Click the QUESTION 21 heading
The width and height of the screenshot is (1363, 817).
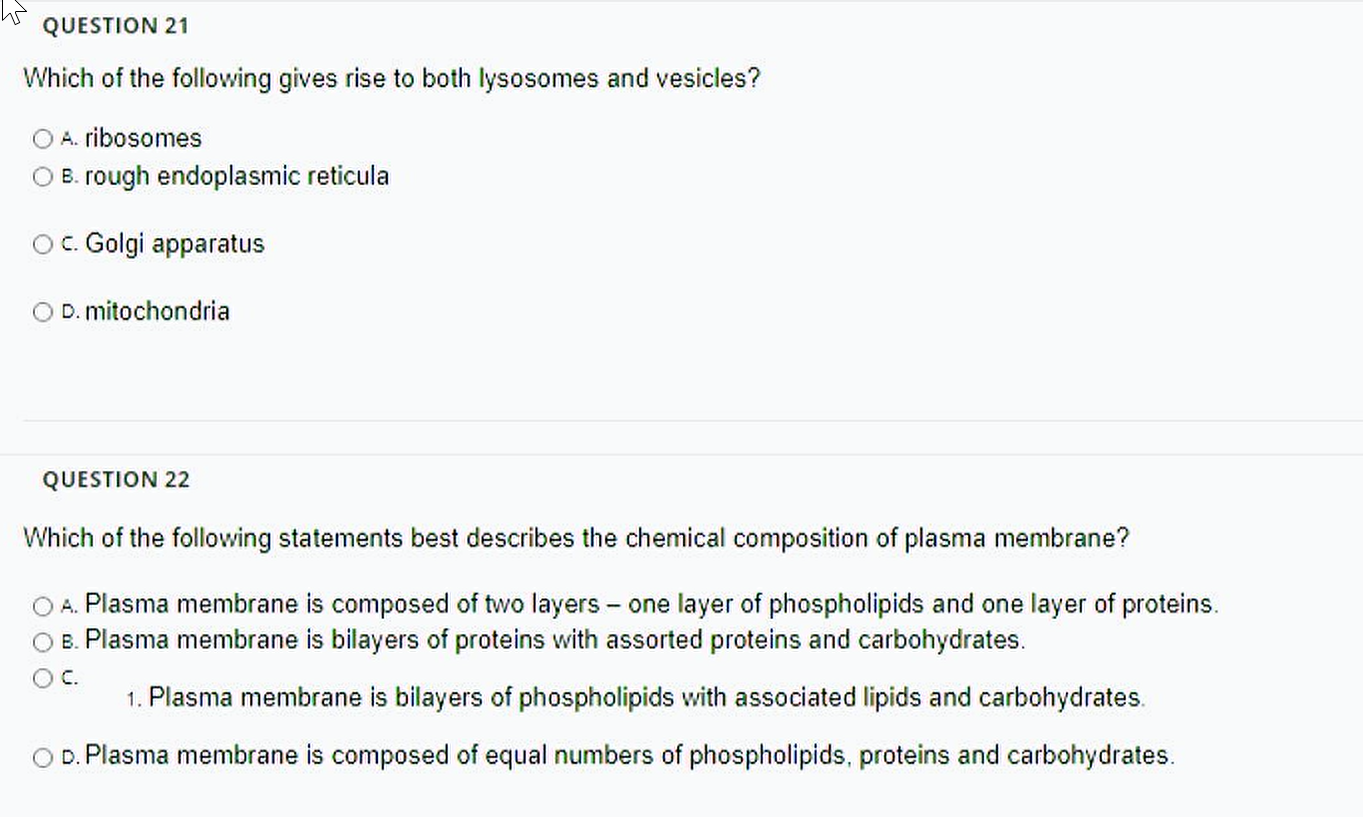coord(115,26)
